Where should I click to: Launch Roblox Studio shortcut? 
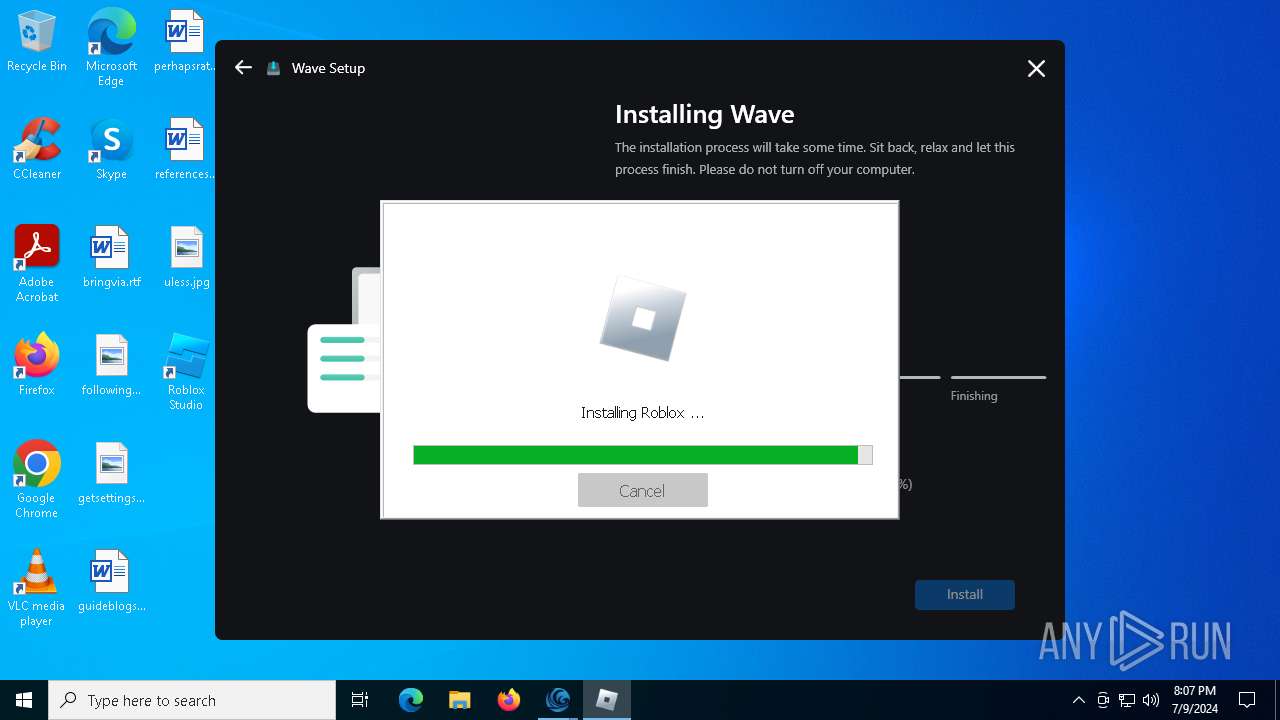click(x=185, y=372)
